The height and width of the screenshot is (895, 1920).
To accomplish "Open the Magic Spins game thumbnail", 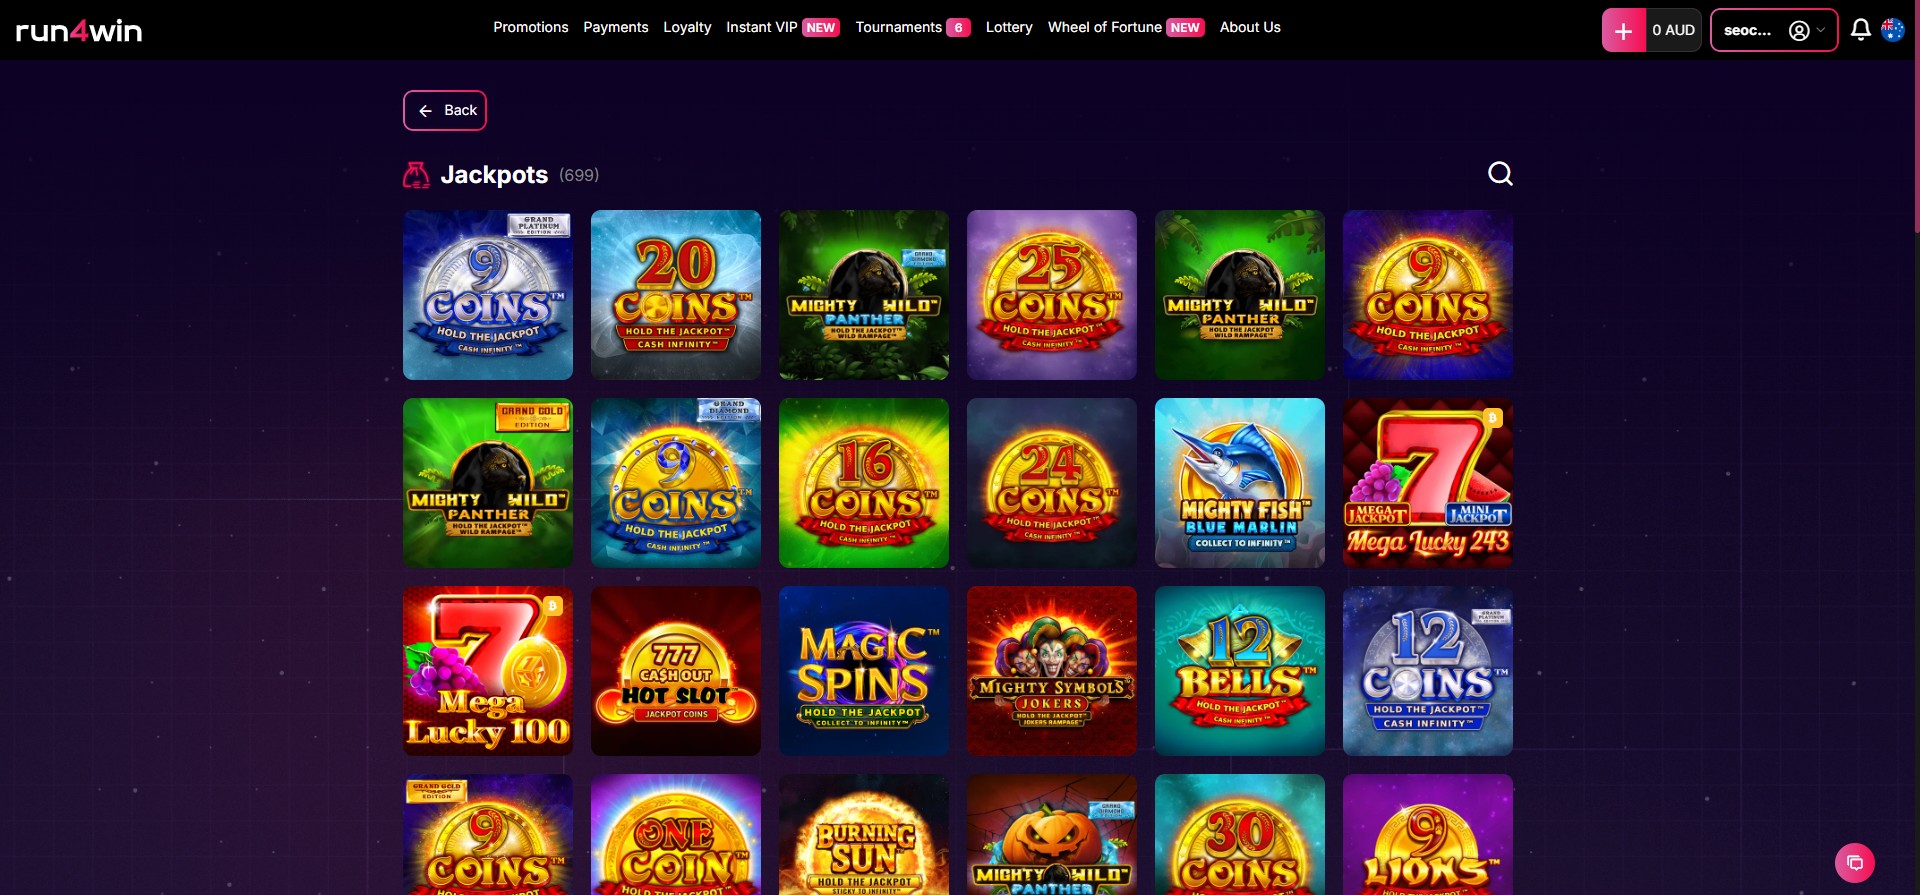I will click(864, 671).
